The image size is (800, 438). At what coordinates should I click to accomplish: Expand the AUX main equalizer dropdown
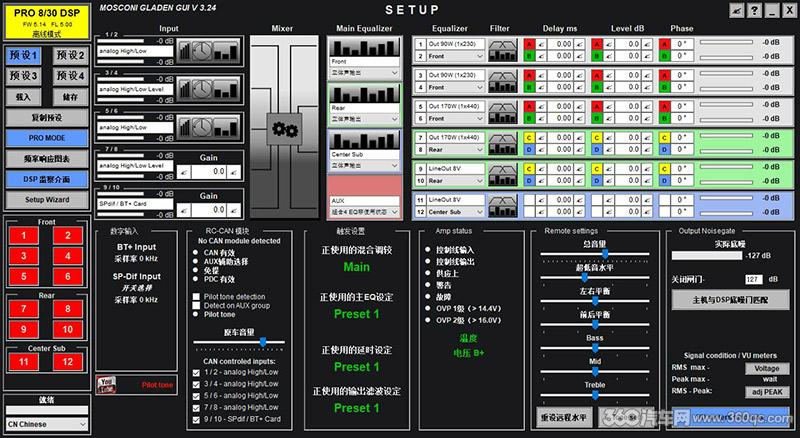click(x=364, y=211)
